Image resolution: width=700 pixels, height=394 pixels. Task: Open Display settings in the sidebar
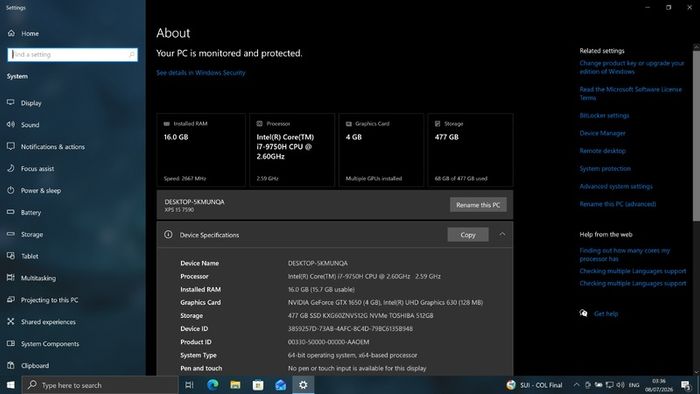pyautogui.click(x=25, y=103)
